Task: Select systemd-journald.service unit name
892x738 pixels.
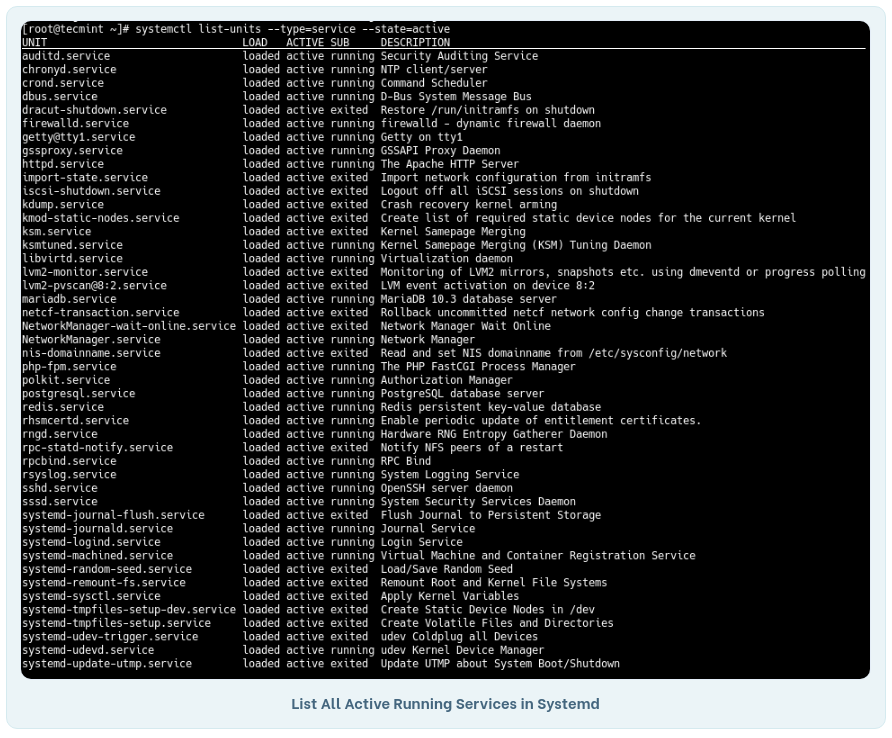Action: 97,529
